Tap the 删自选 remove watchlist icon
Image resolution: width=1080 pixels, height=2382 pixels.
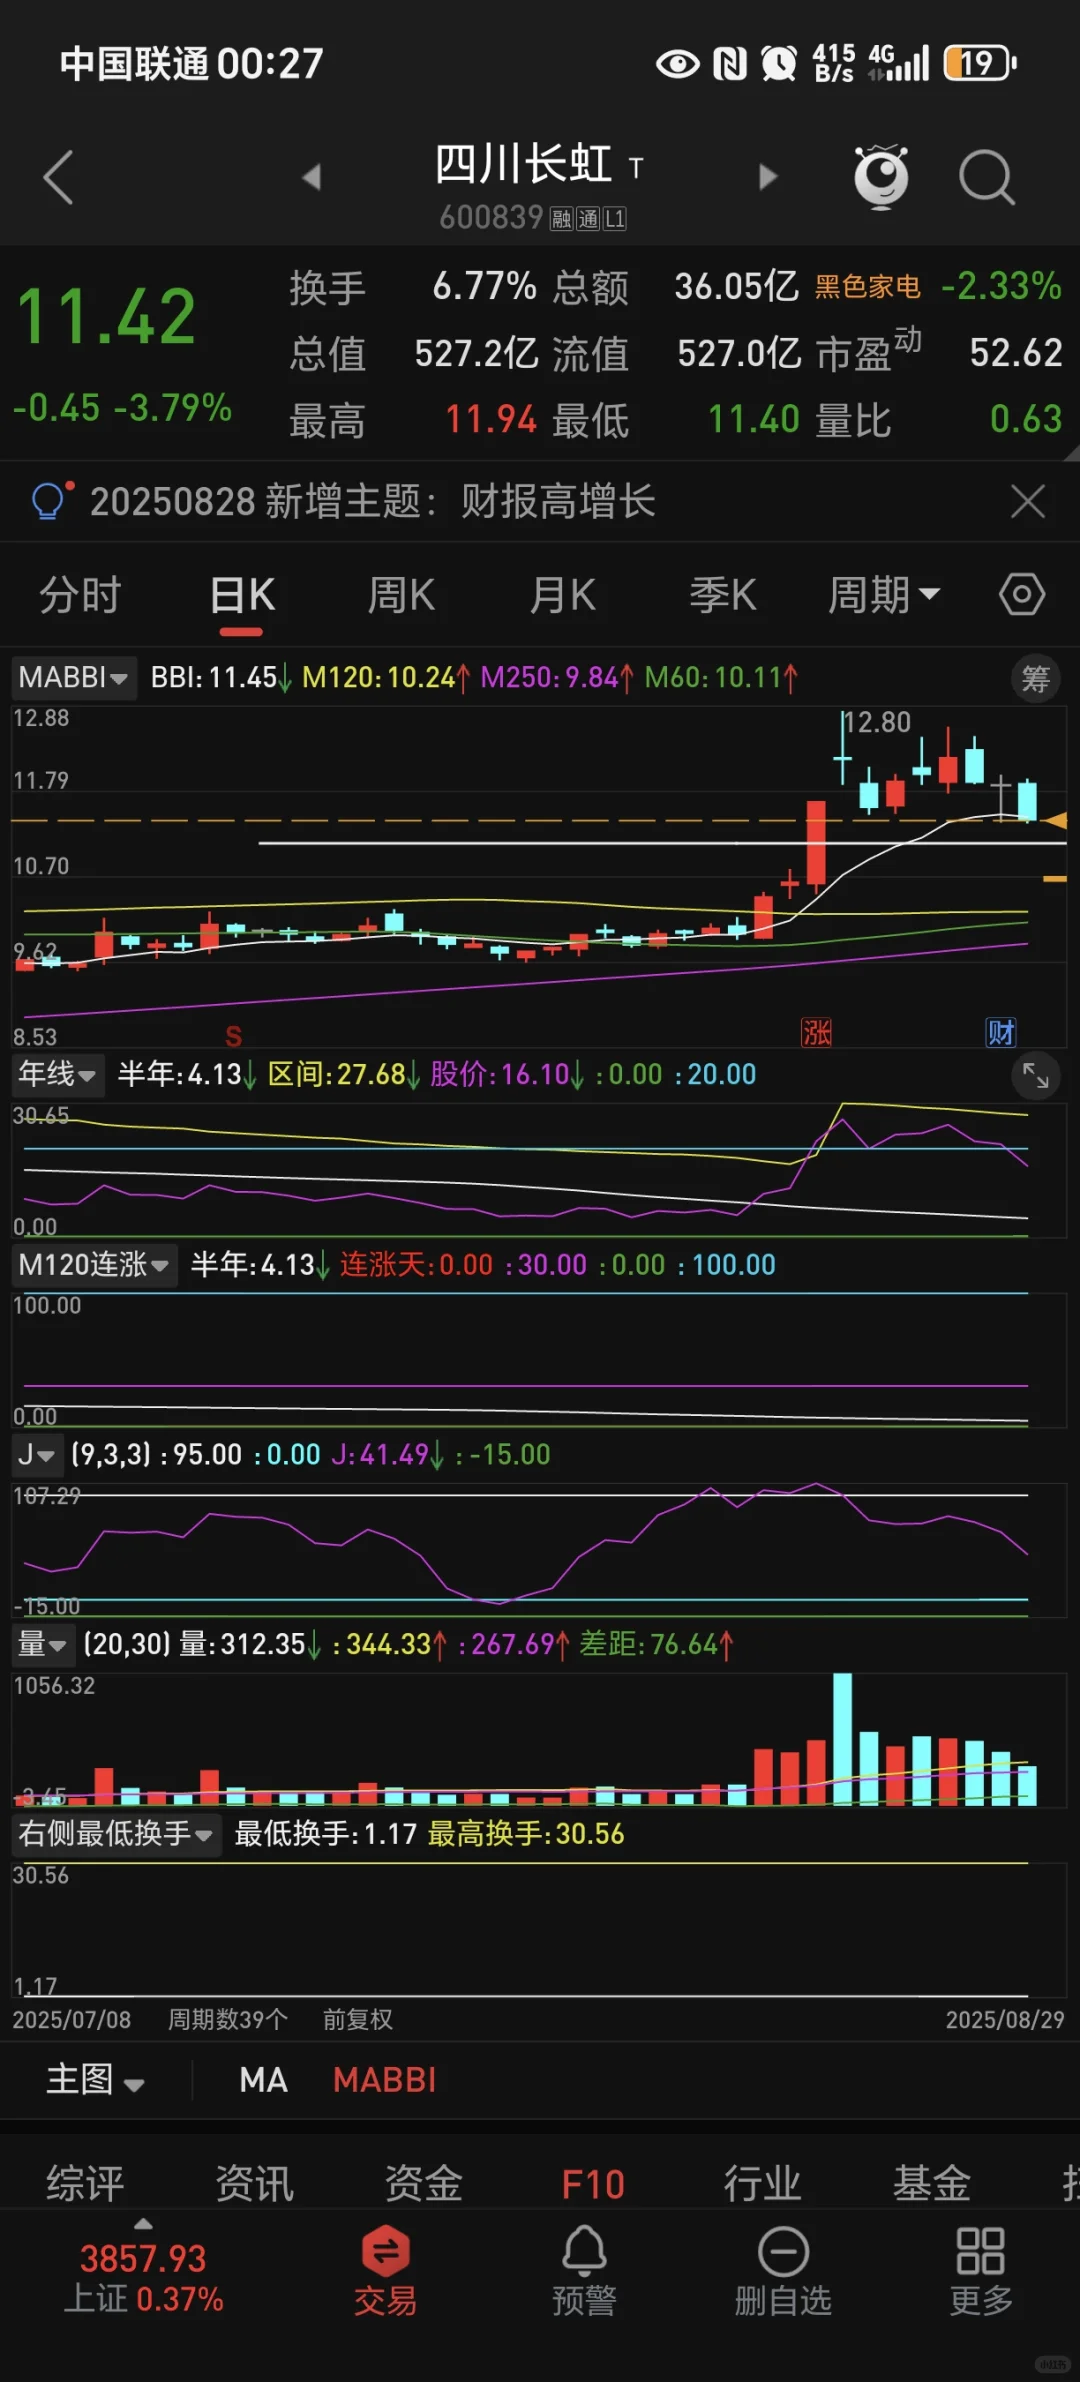click(x=783, y=2272)
